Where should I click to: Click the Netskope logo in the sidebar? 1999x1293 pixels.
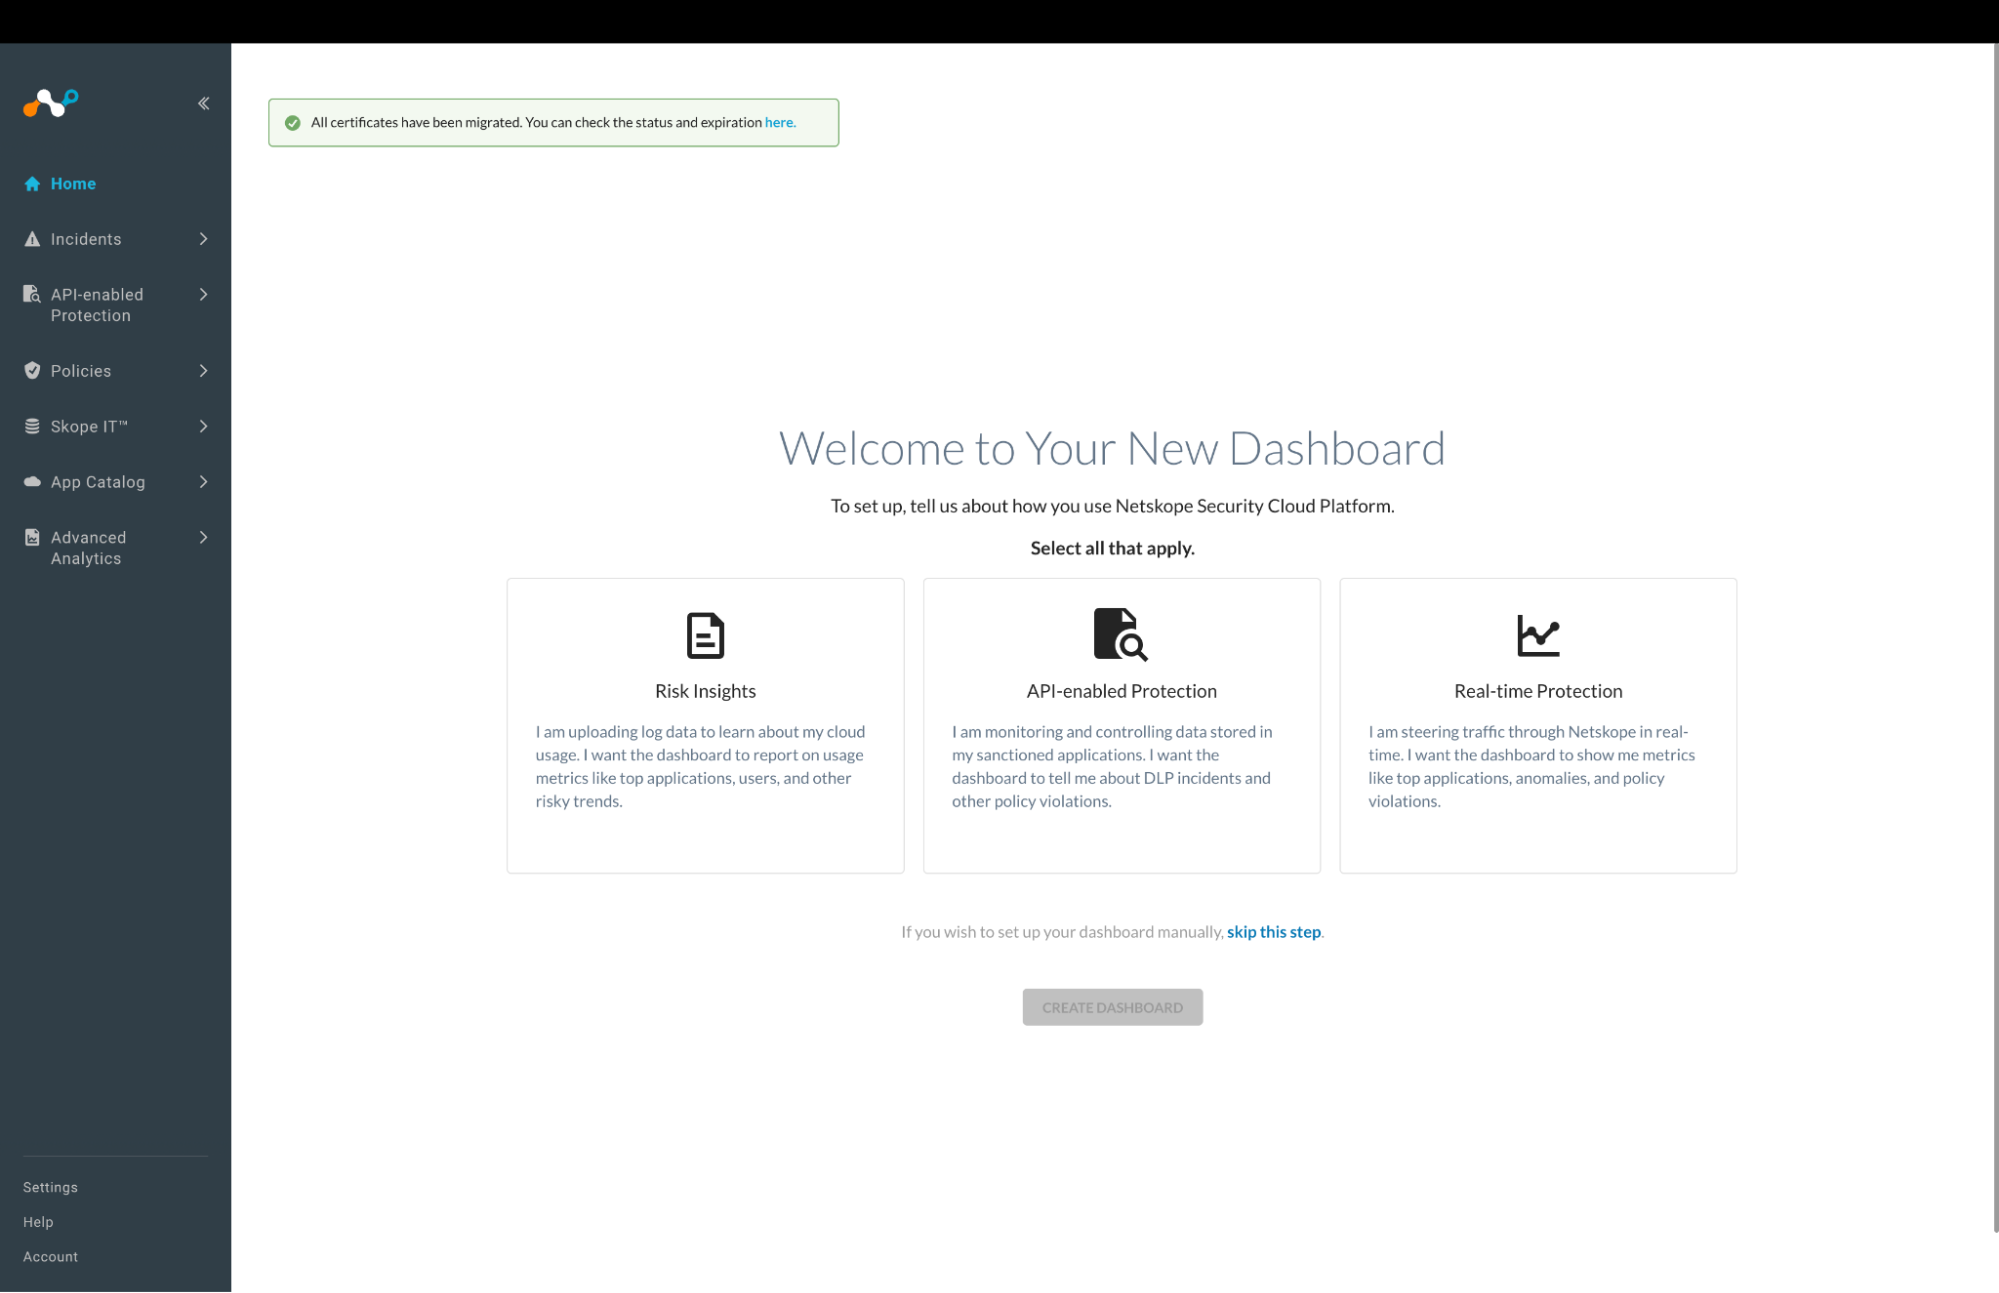(50, 103)
